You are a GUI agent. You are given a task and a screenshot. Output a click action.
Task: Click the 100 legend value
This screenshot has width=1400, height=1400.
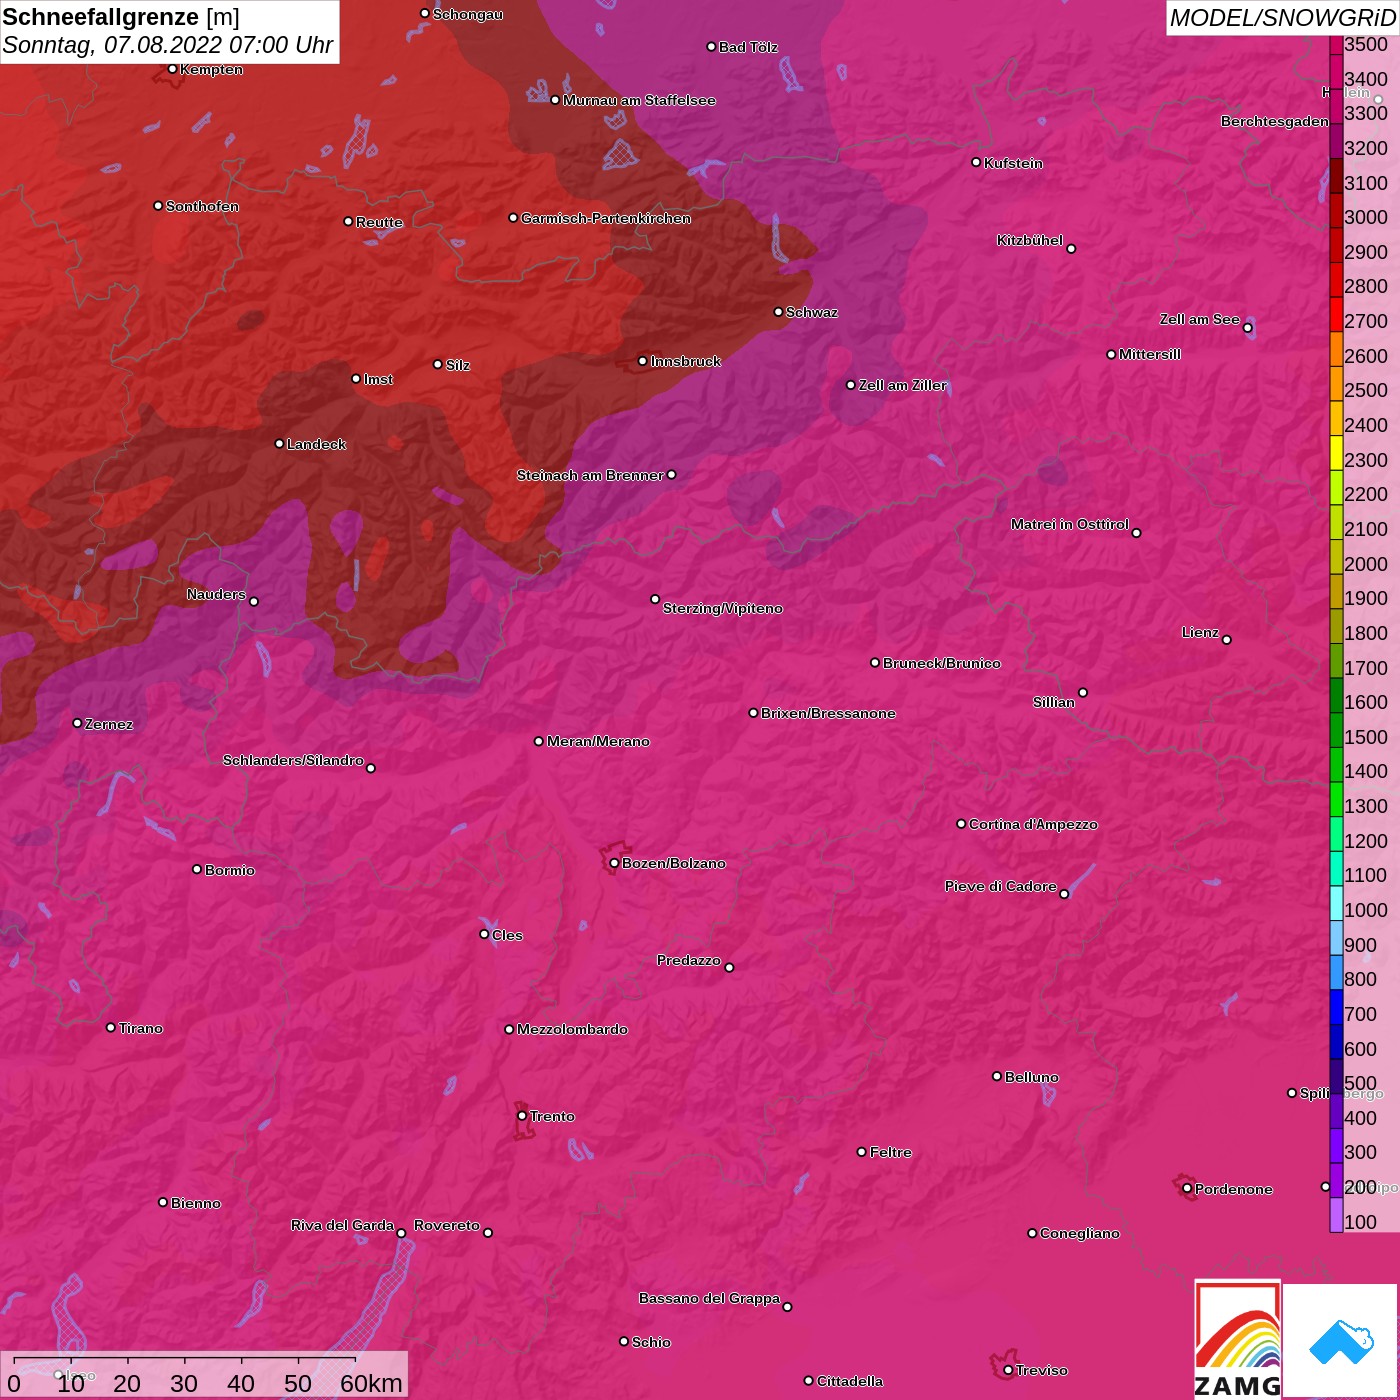click(1361, 1222)
